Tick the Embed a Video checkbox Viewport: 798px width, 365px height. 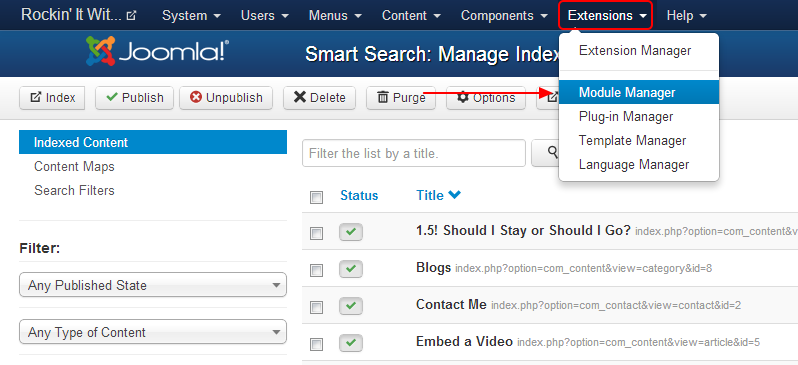[x=317, y=344]
